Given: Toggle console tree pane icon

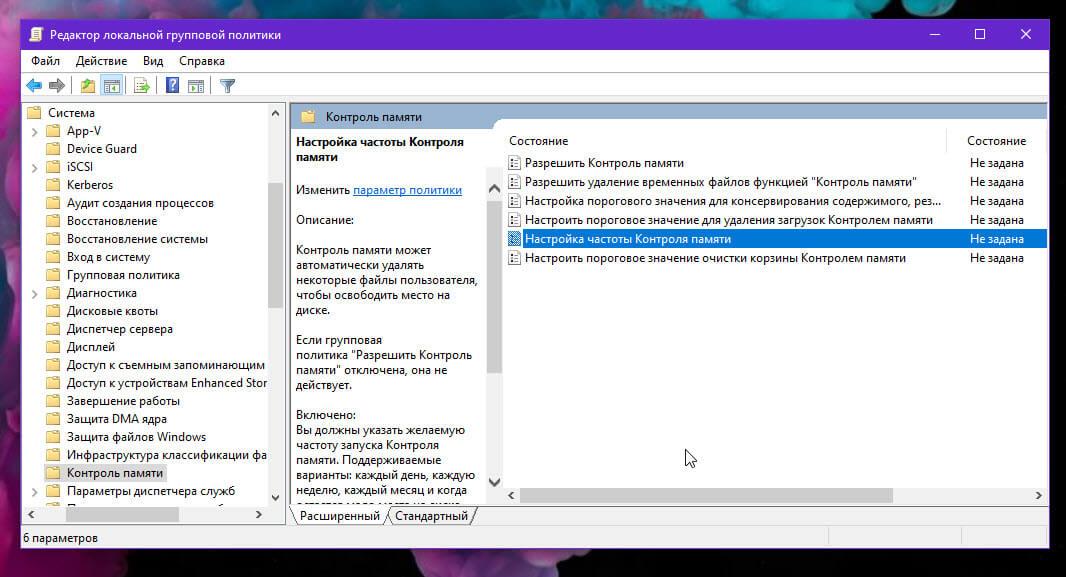Looking at the screenshot, I should pos(111,86).
